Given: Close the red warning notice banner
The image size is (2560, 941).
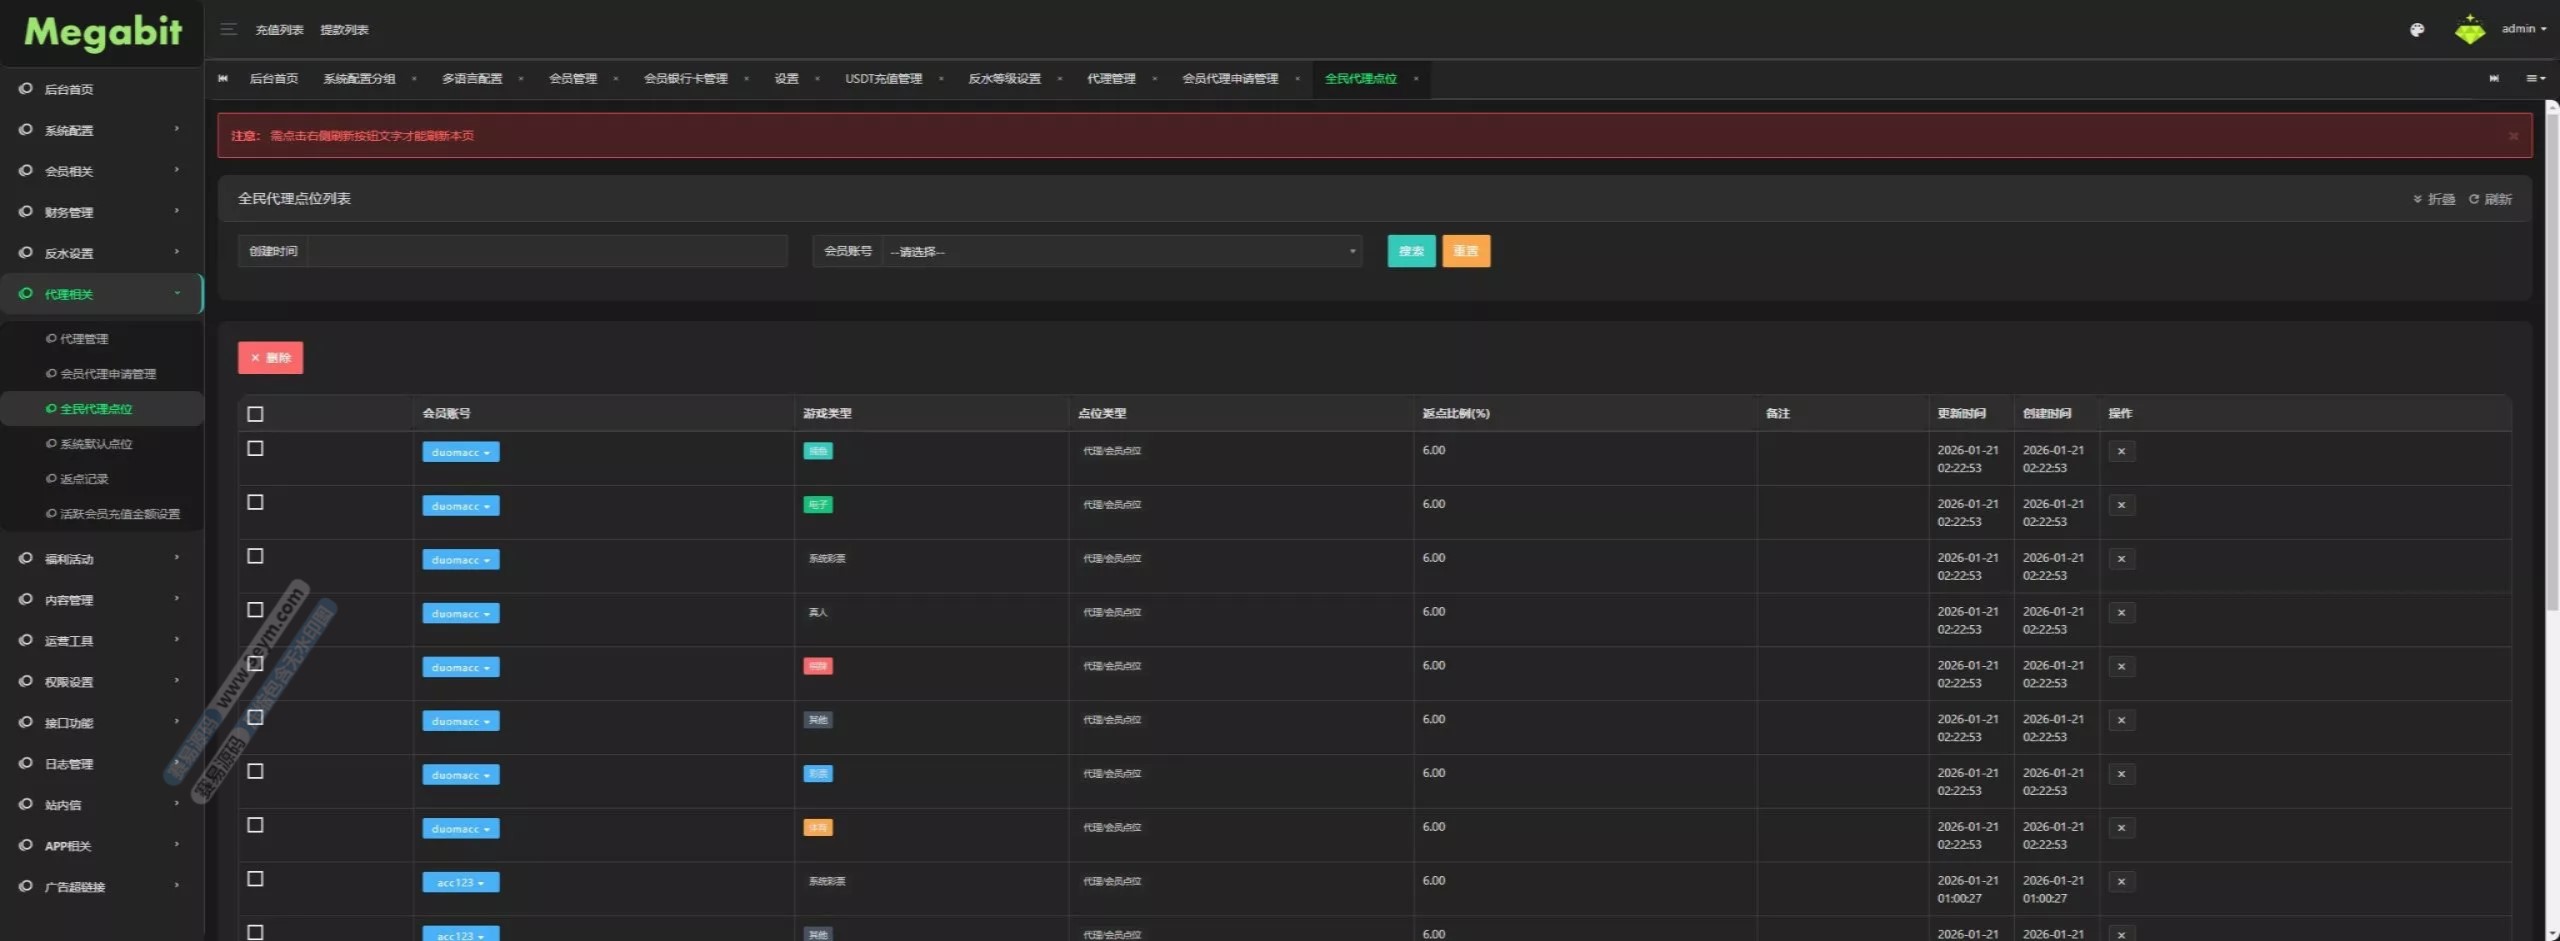Looking at the screenshot, I should coord(2512,136).
